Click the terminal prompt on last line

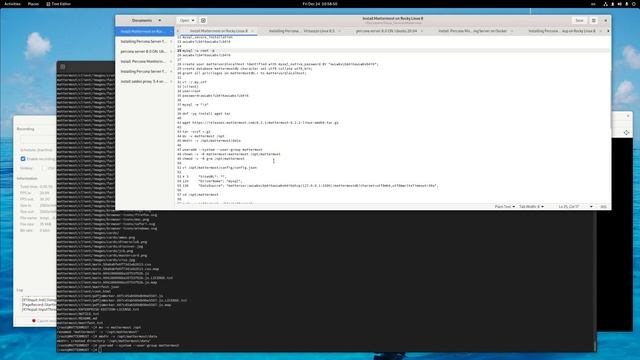pos(79,350)
